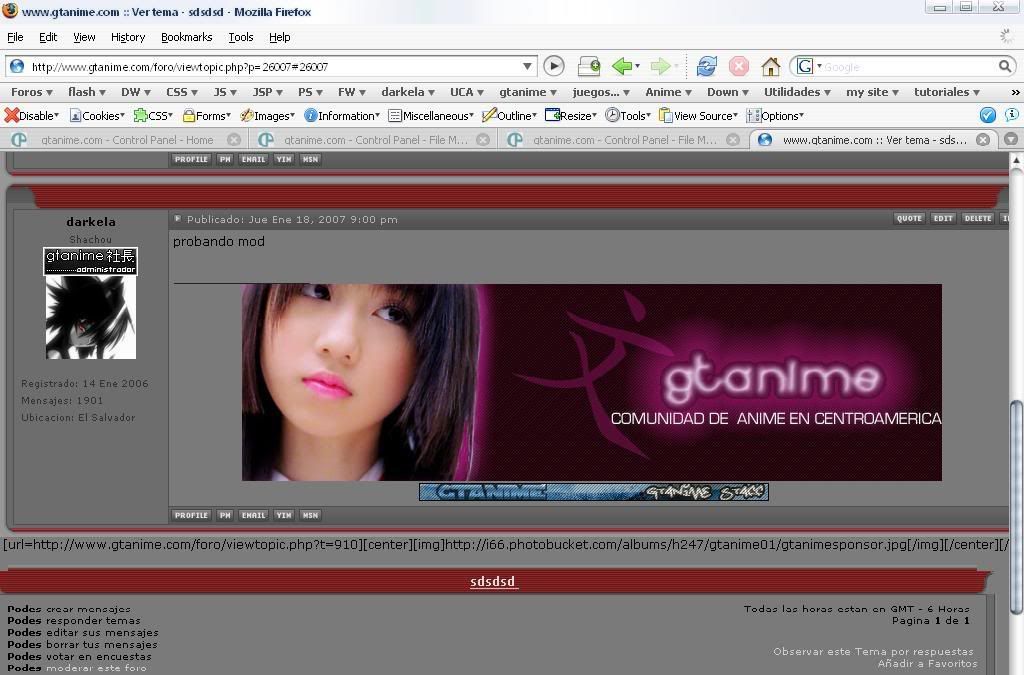1024x675 pixels.
Task: Click Añadir a Favoritos link
Action: click(927, 663)
